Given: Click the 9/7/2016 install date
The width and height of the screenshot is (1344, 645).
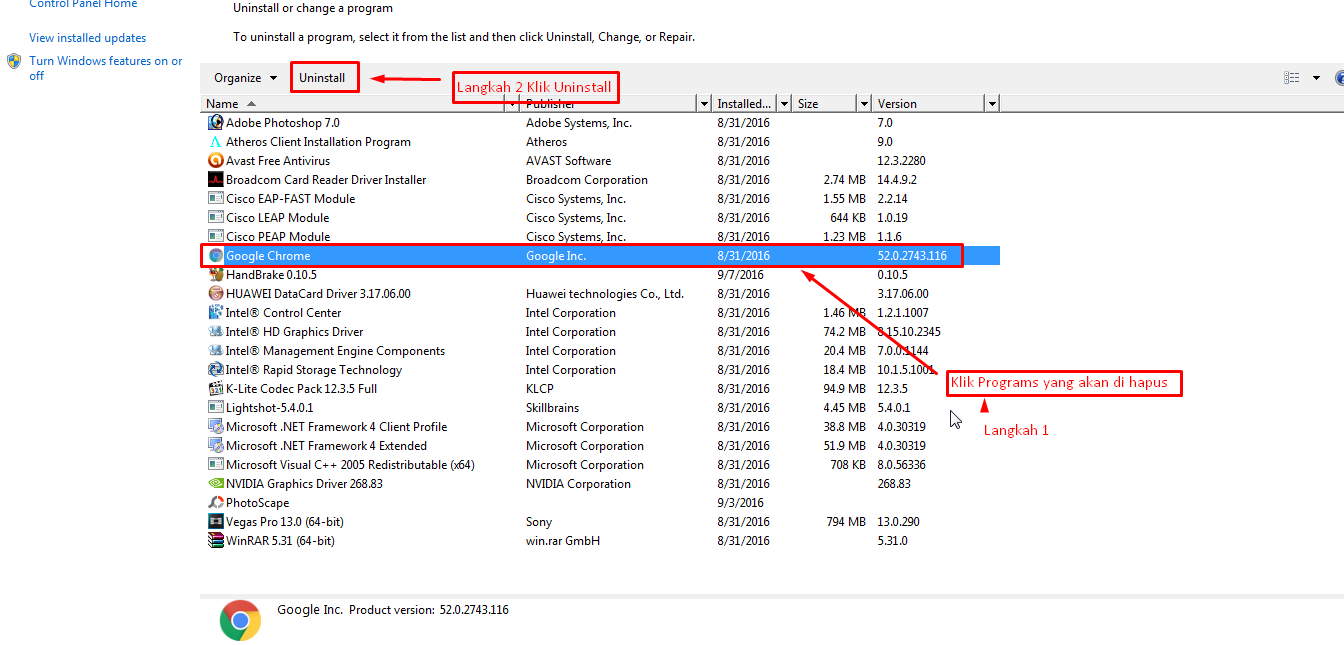Looking at the screenshot, I should coord(741,275).
